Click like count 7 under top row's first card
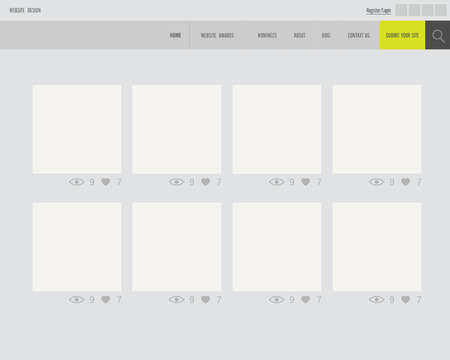The height and width of the screenshot is (360, 450). 119,182
